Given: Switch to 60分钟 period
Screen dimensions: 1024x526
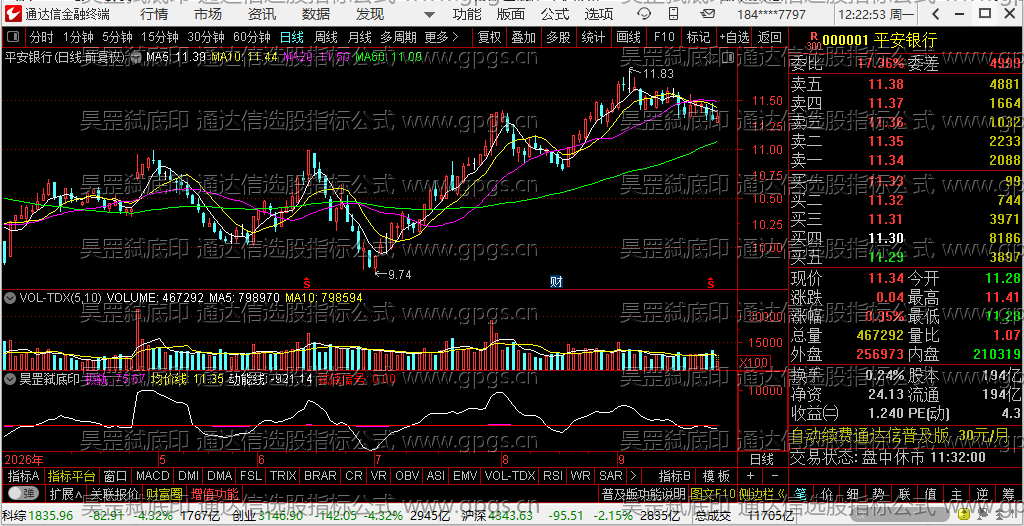Looking at the screenshot, I should pyautogui.click(x=251, y=37).
